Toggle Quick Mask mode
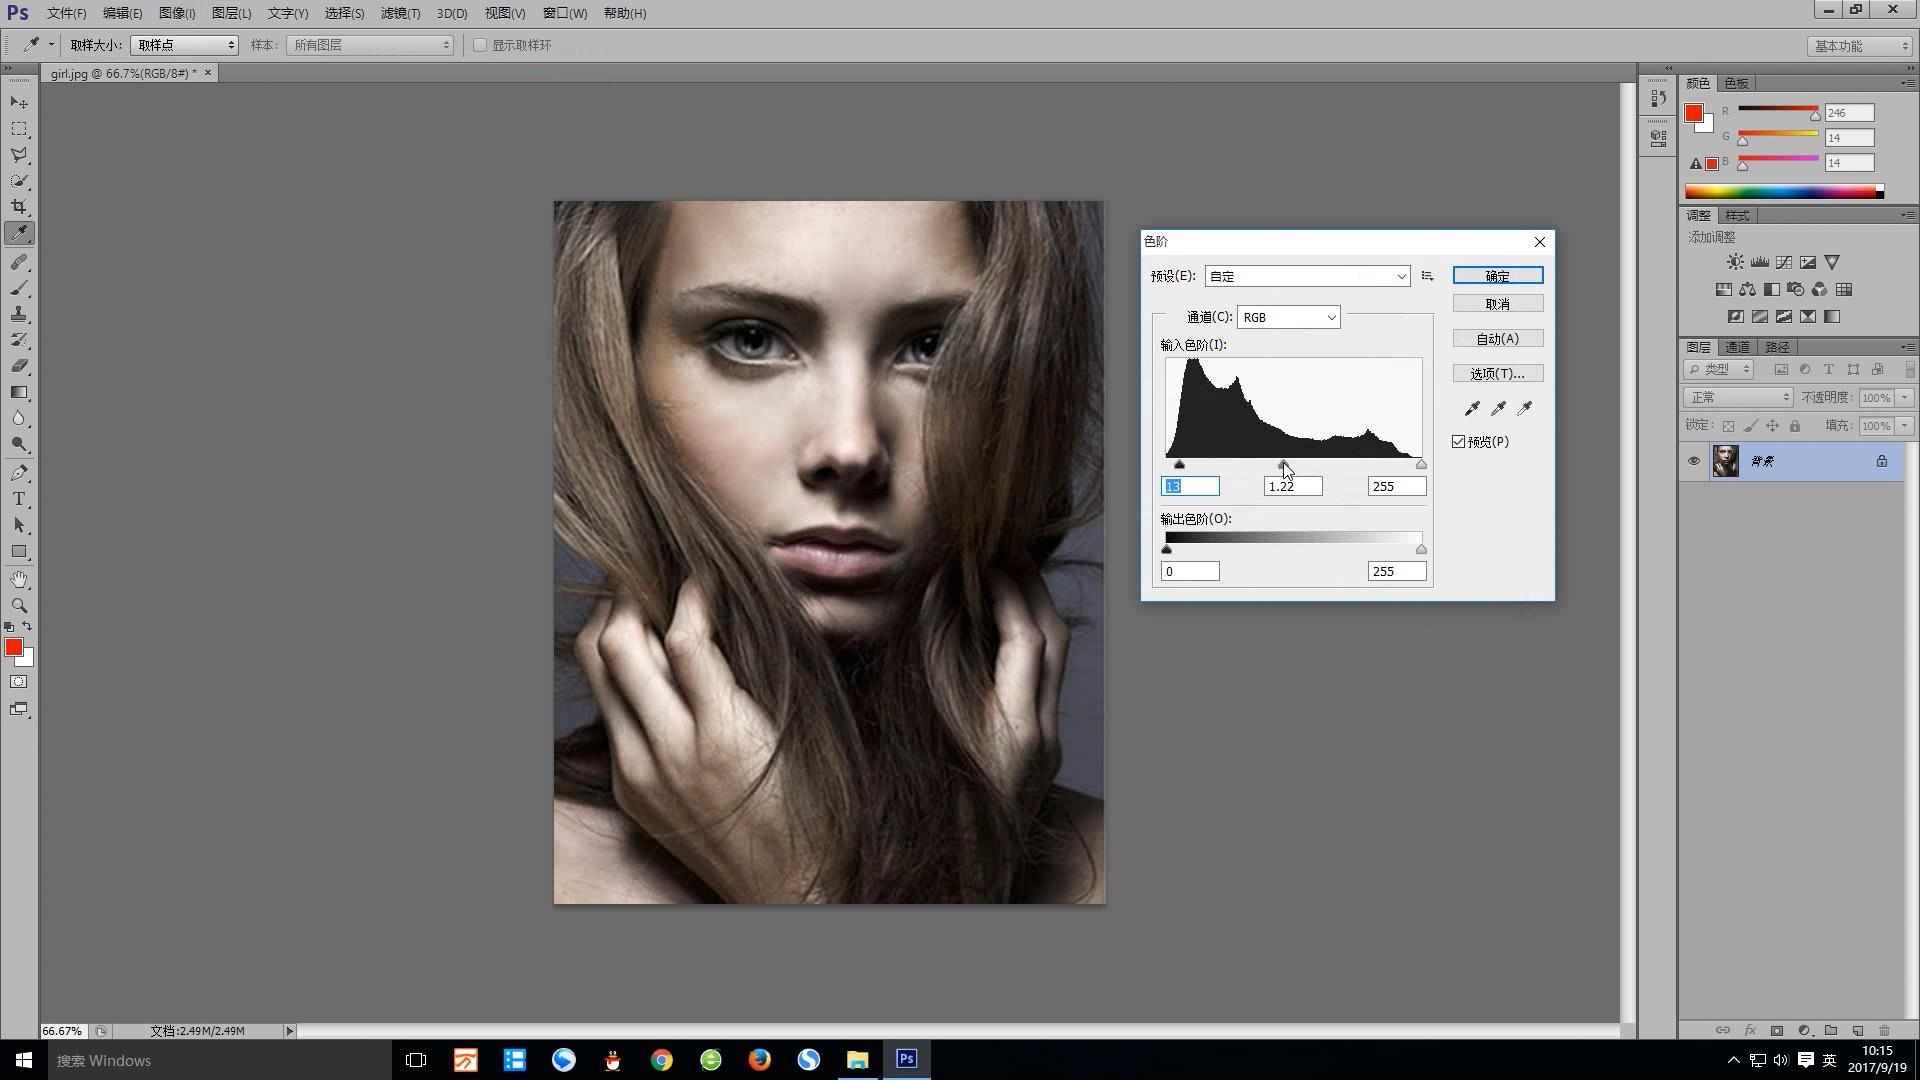 19,682
